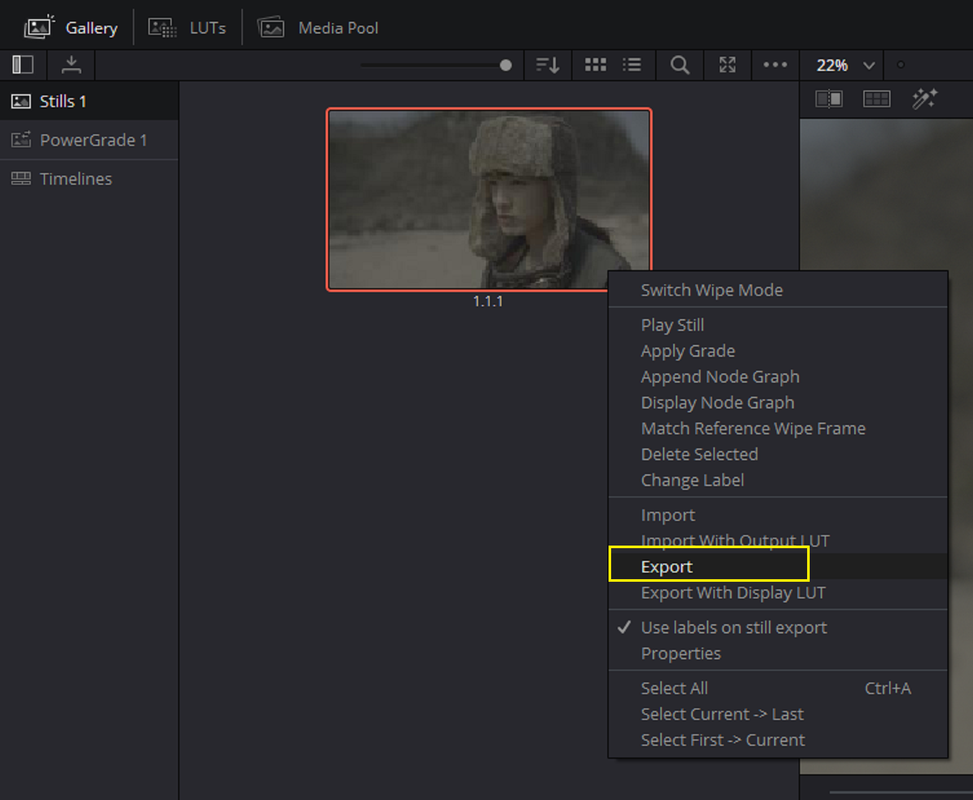This screenshot has height=800, width=973.
Task: Choose Apply Grade
Action: 778,351
